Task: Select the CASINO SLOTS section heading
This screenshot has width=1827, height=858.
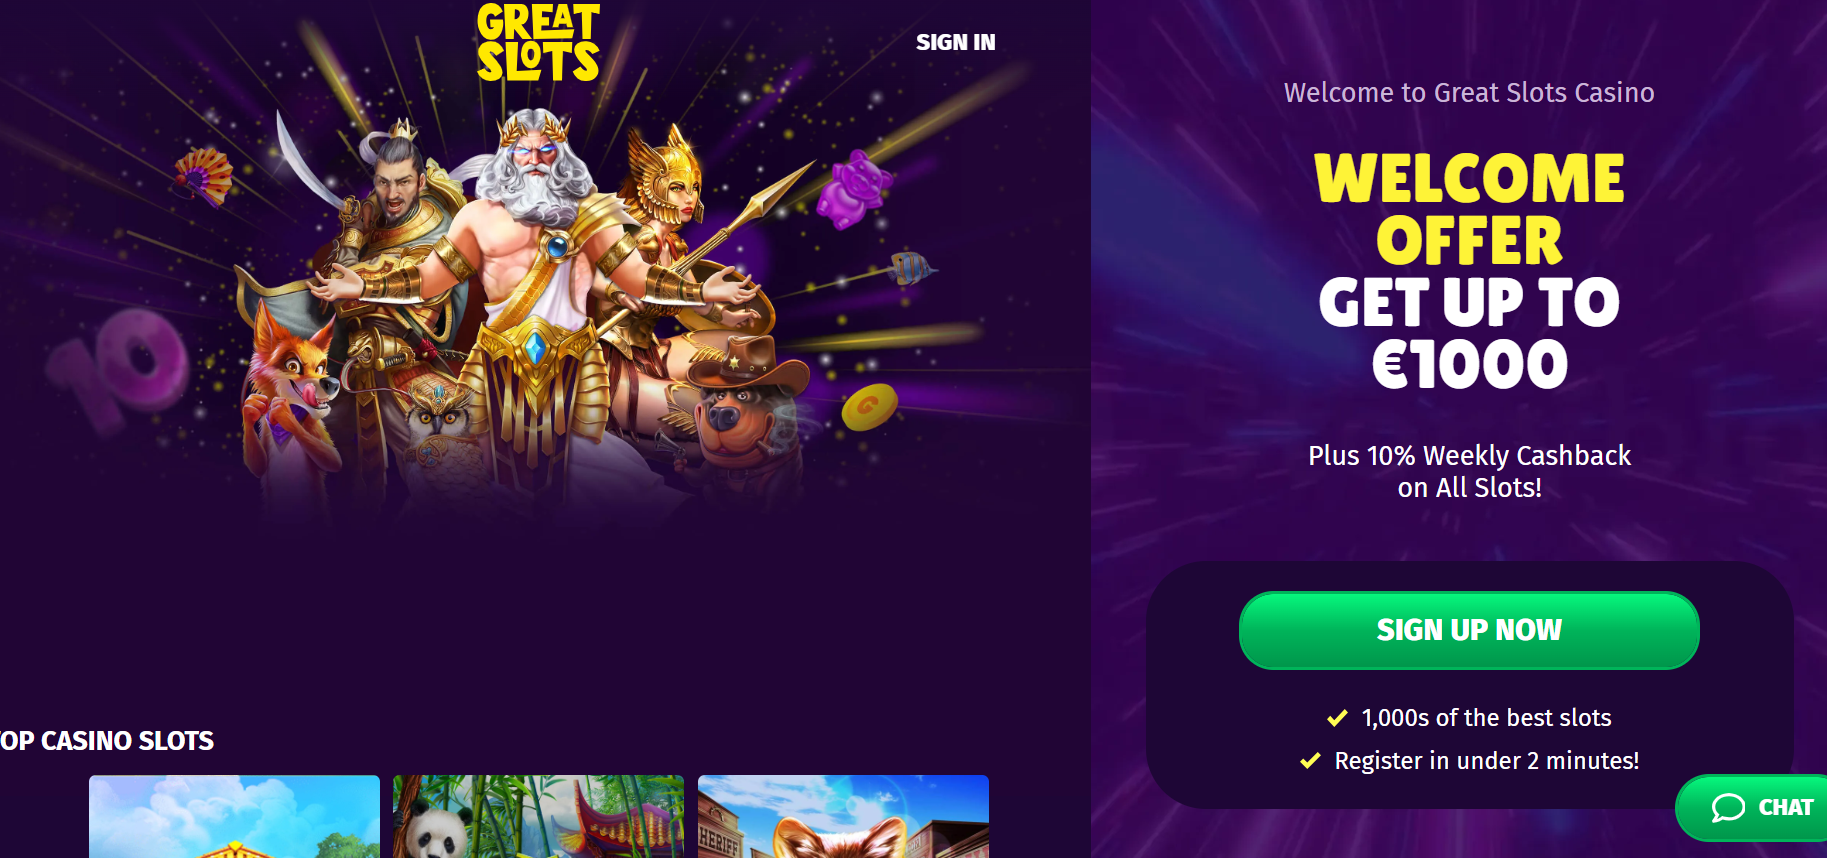Action: [107, 741]
